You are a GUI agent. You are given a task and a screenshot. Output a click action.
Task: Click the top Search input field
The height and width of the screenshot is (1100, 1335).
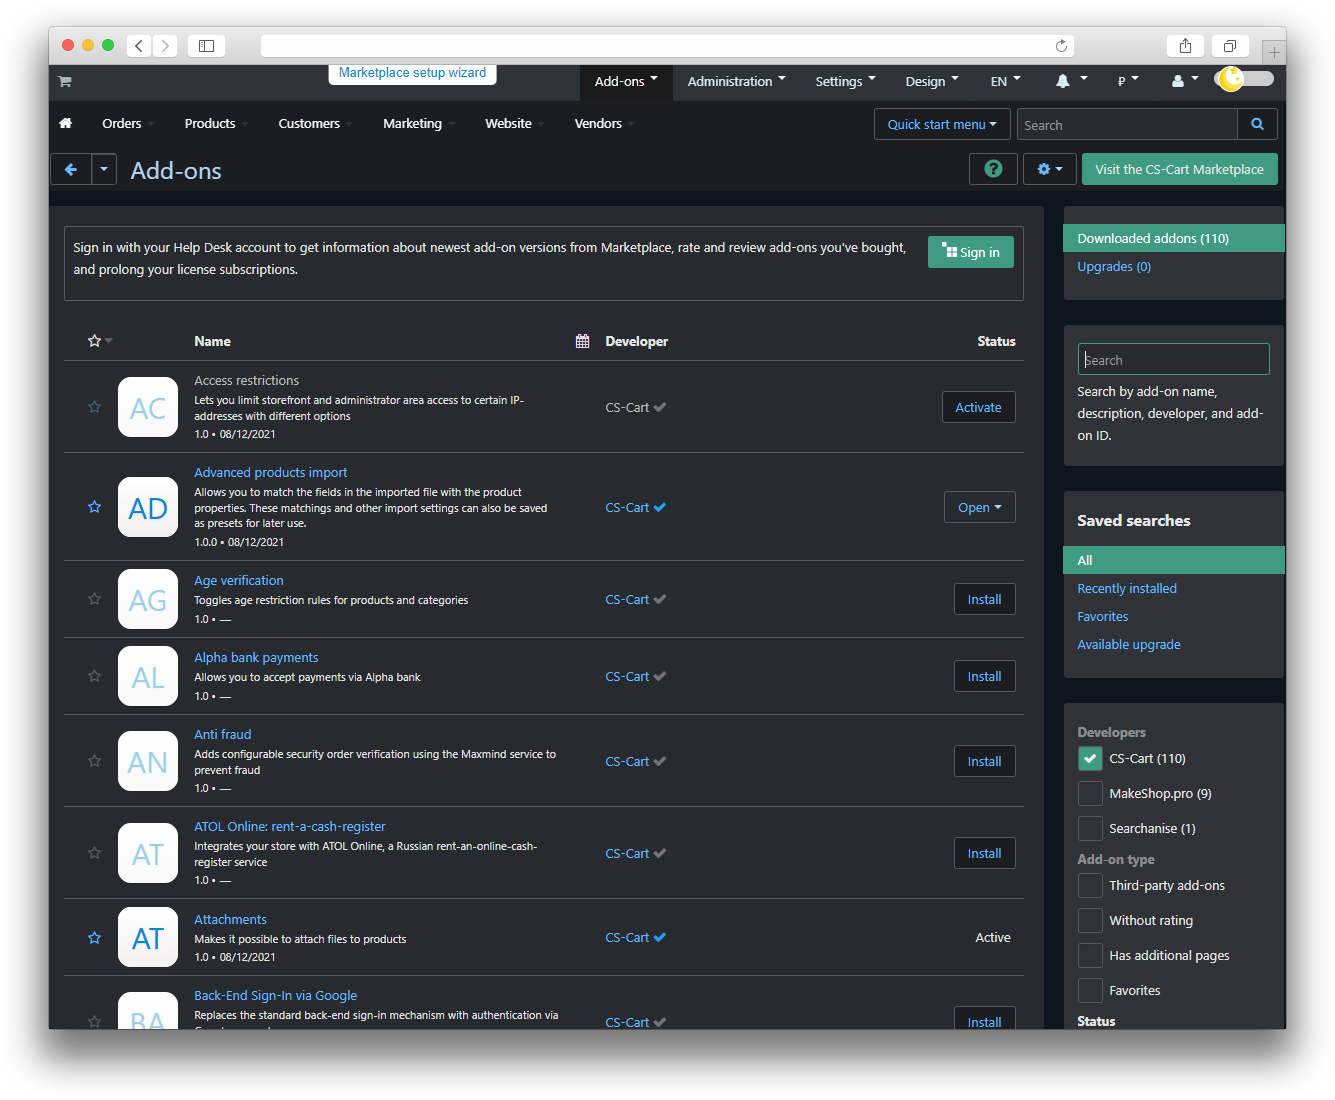1127,125
